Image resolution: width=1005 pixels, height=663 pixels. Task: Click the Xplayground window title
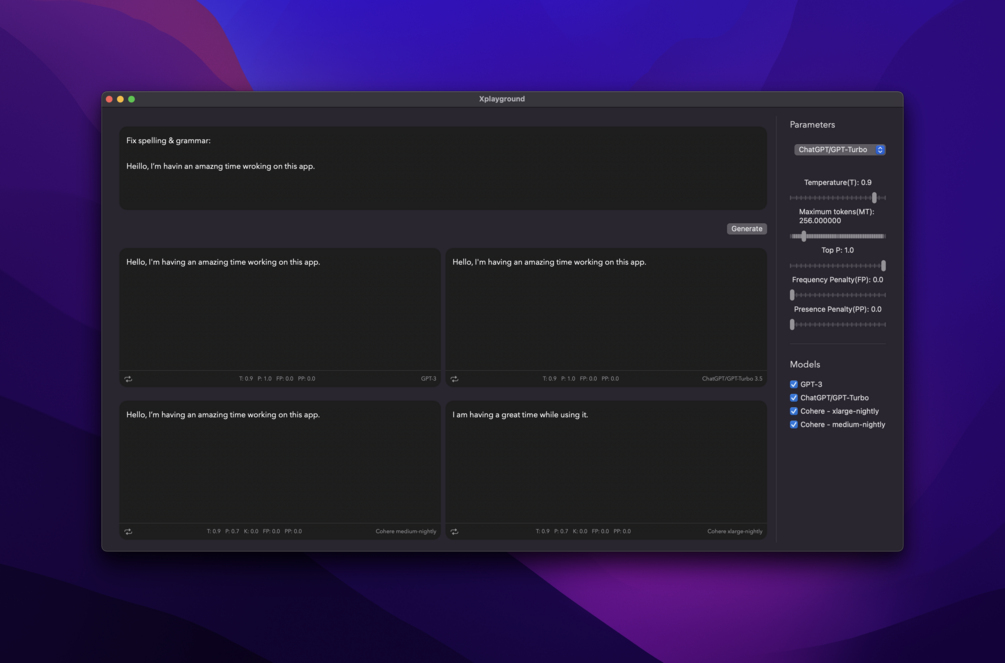[502, 99]
